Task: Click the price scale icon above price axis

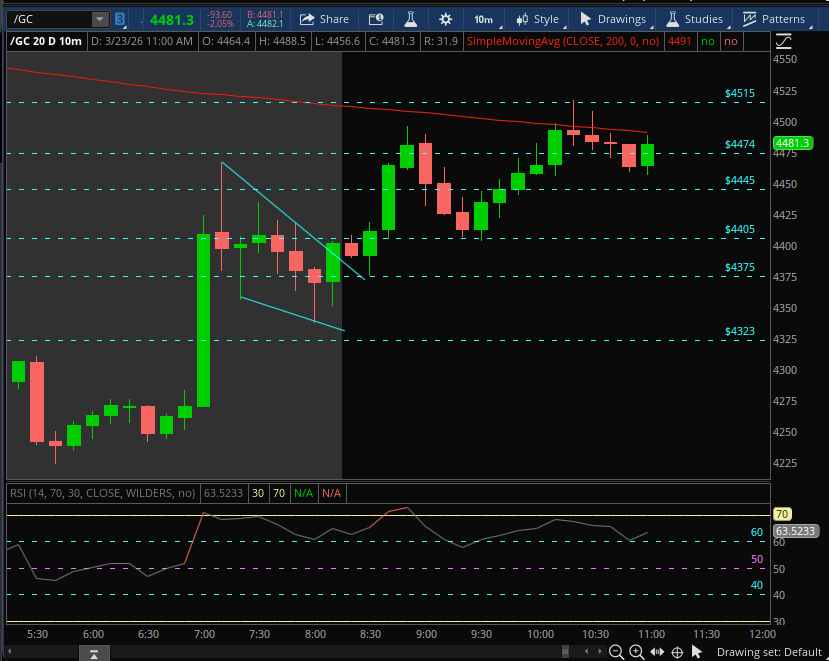Action: [783, 41]
